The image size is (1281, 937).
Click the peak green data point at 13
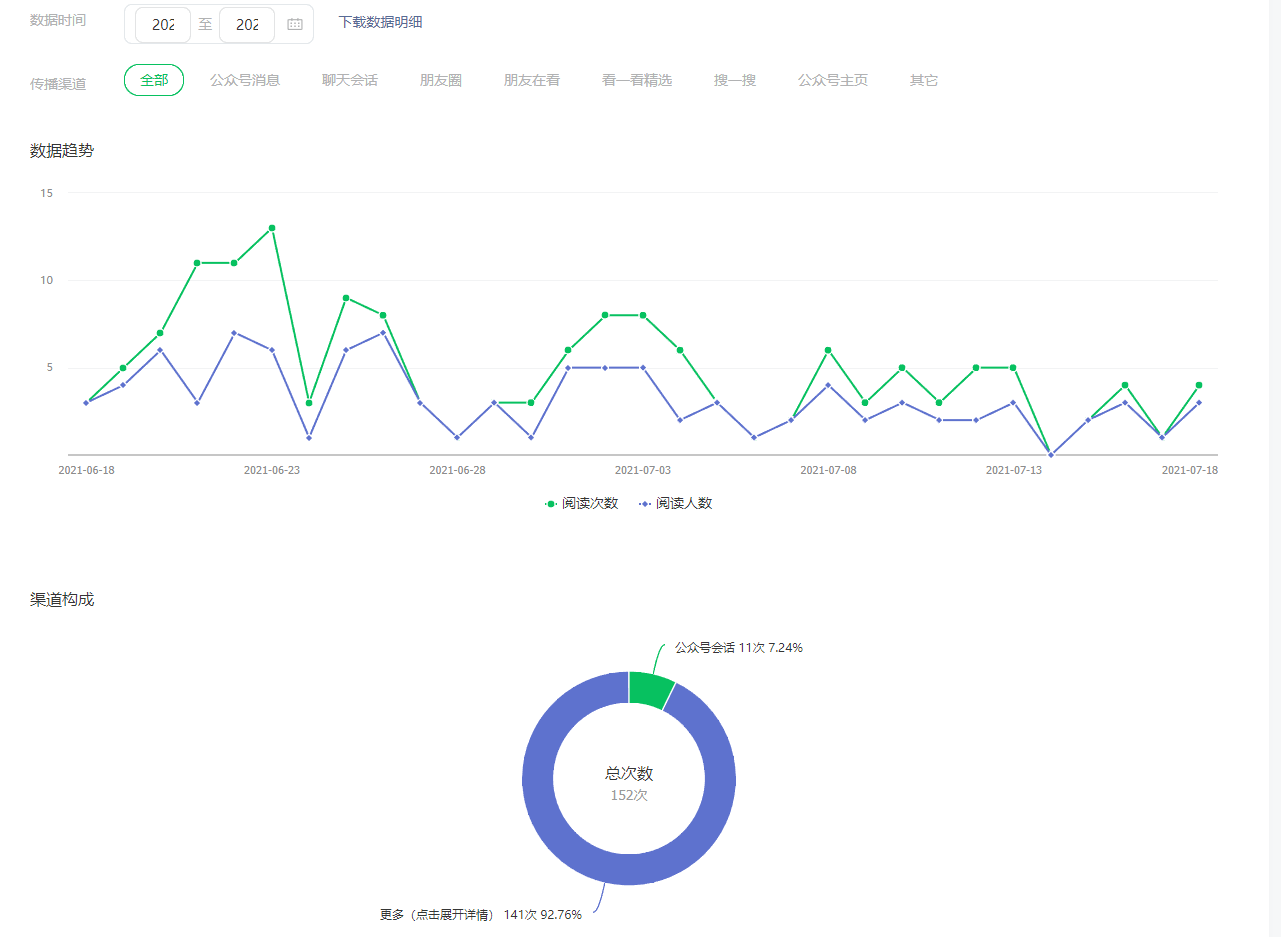(x=272, y=228)
